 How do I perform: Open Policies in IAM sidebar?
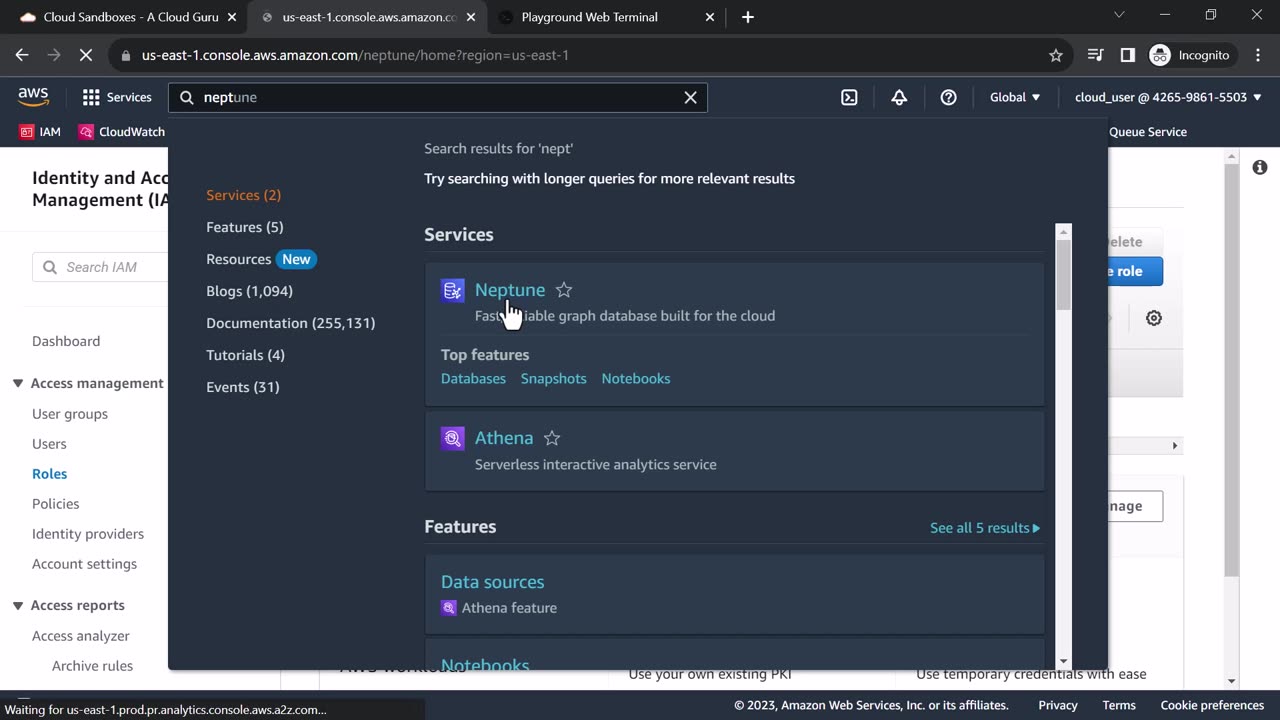(x=56, y=504)
